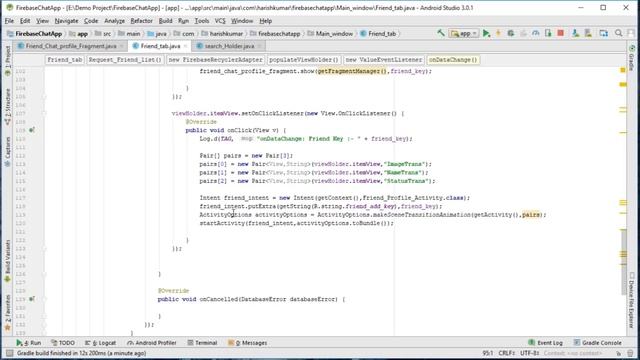Switch to Friend_Chat_profile_Fragment.java tab

71,46
